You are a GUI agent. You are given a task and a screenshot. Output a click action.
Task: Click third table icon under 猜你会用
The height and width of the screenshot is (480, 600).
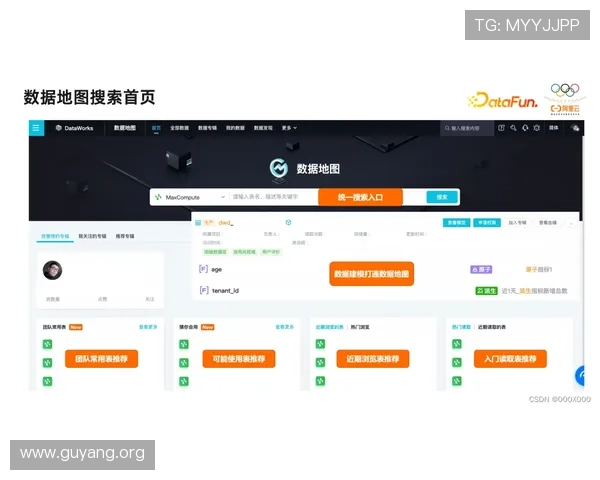(184, 381)
